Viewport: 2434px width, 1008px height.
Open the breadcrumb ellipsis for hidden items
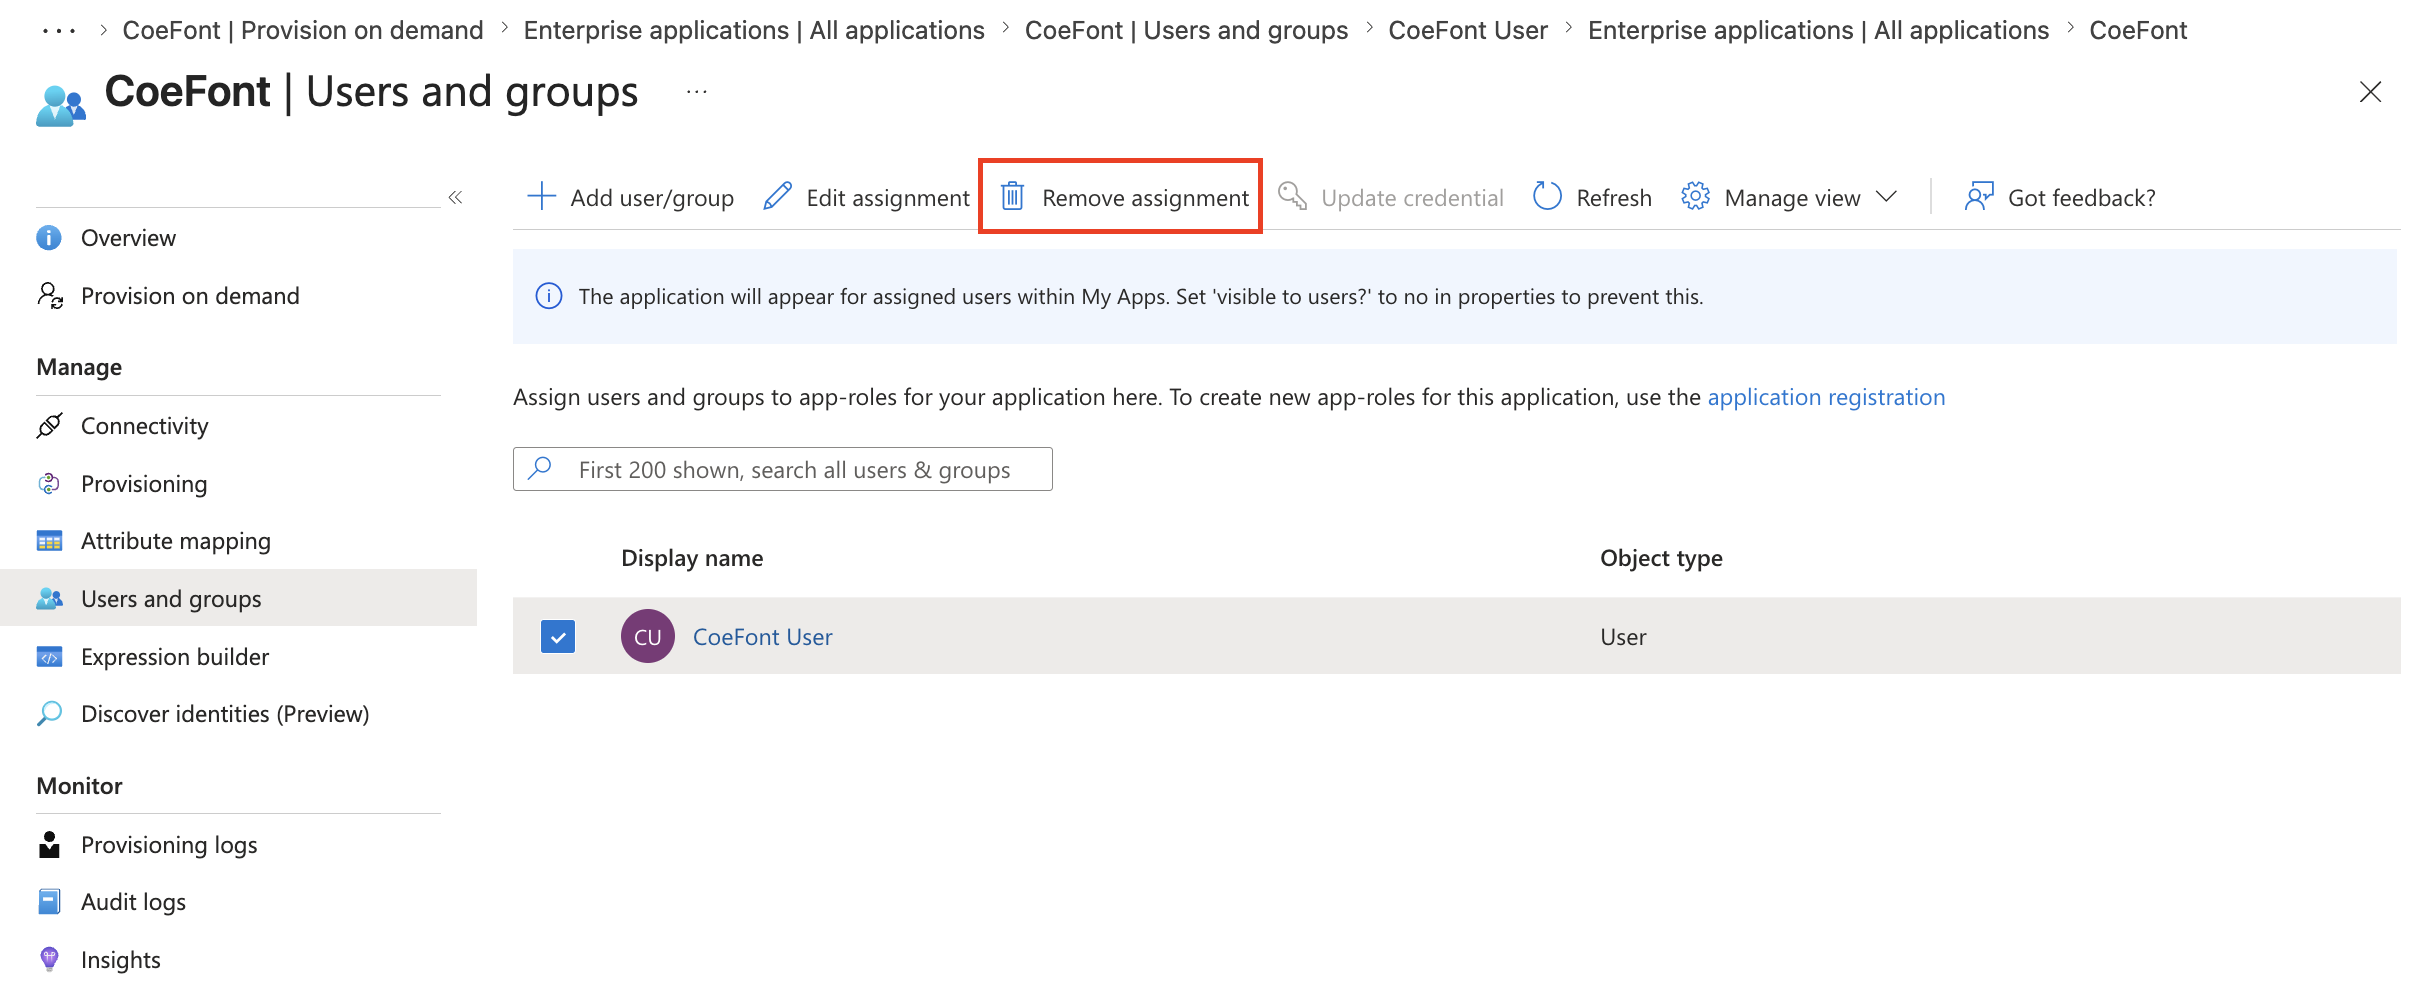pyautogui.click(x=59, y=31)
